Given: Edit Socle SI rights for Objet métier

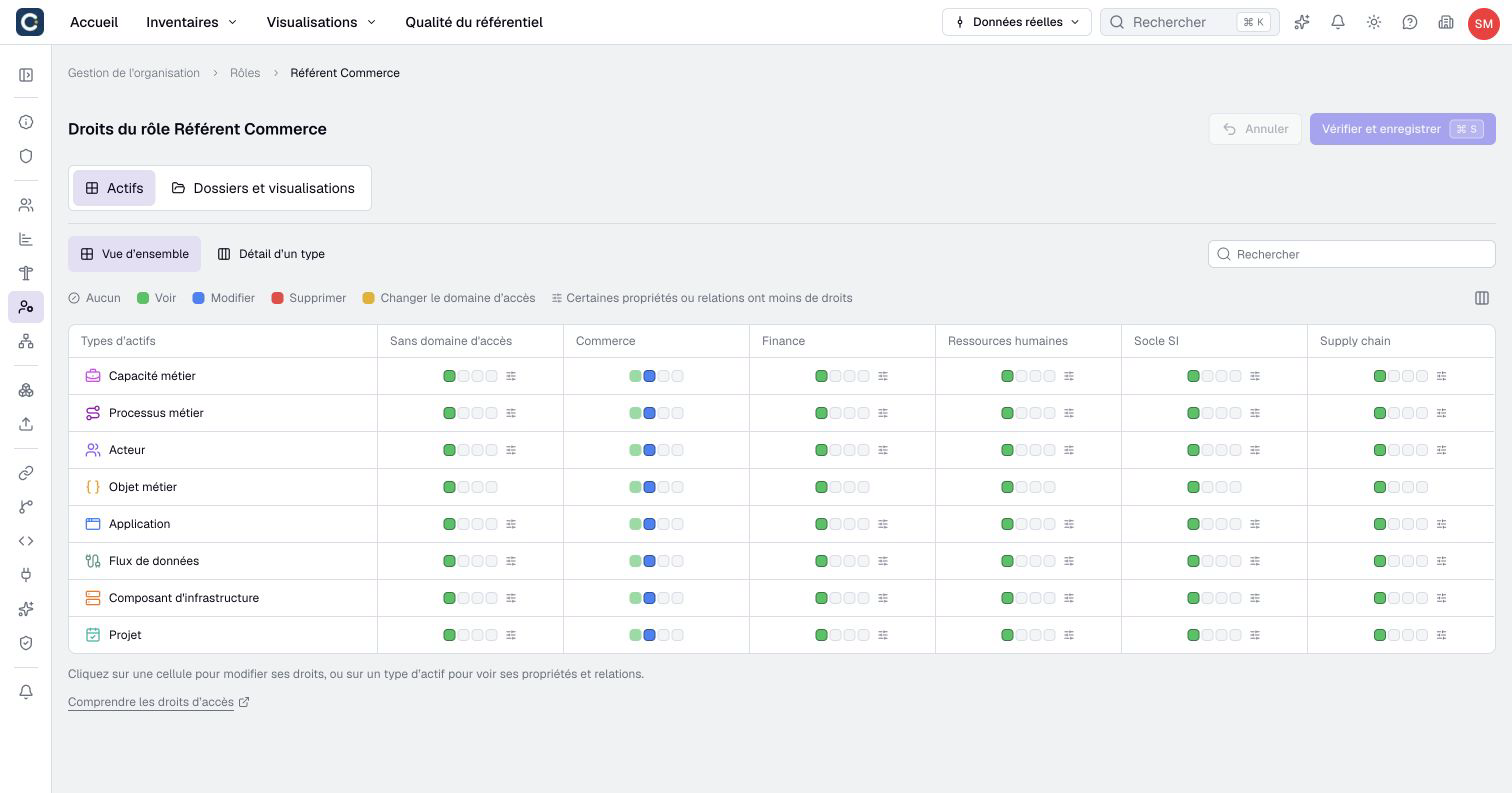Looking at the screenshot, I should [x=1214, y=487].
